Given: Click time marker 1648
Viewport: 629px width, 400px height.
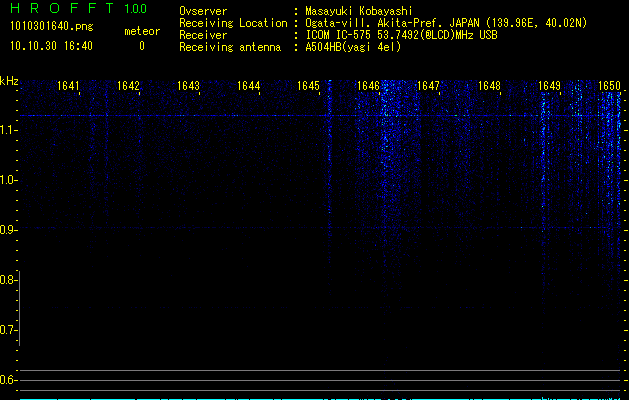Looking at the screenshot, I should (489, 85).
